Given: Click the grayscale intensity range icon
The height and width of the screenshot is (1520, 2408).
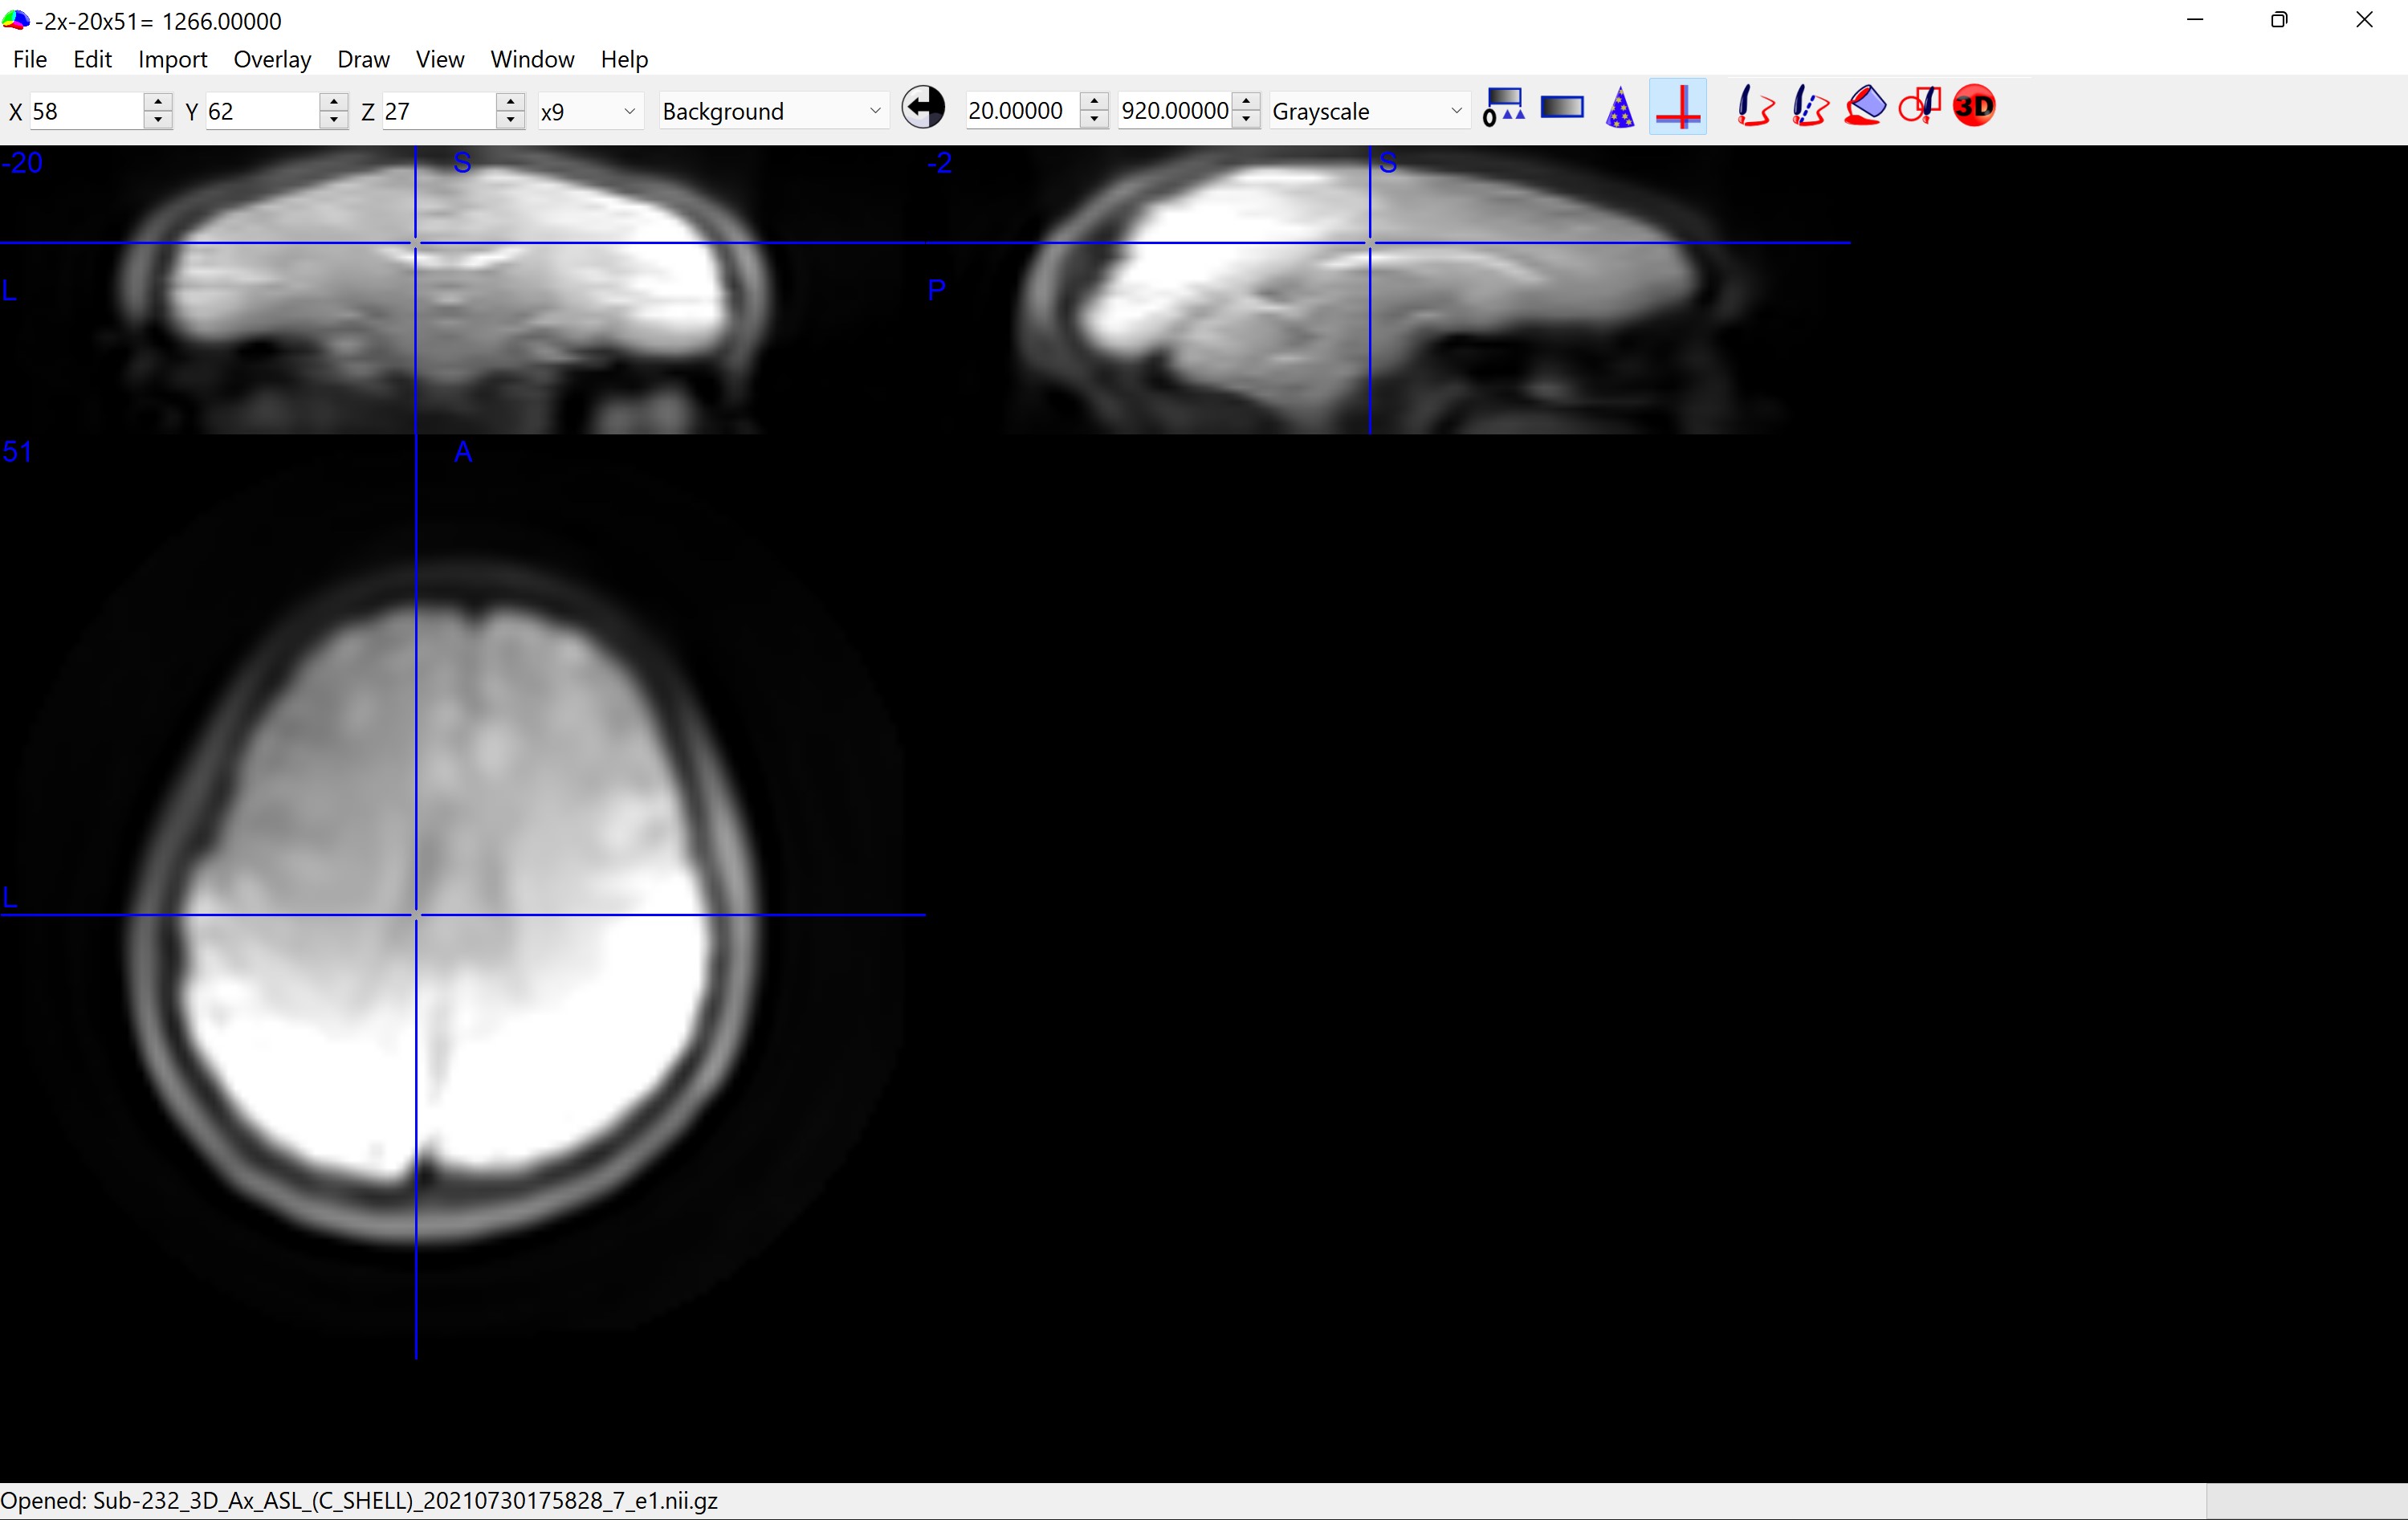Looking at the screenshot, I should pyautogui.click(x=1562, y=107).
